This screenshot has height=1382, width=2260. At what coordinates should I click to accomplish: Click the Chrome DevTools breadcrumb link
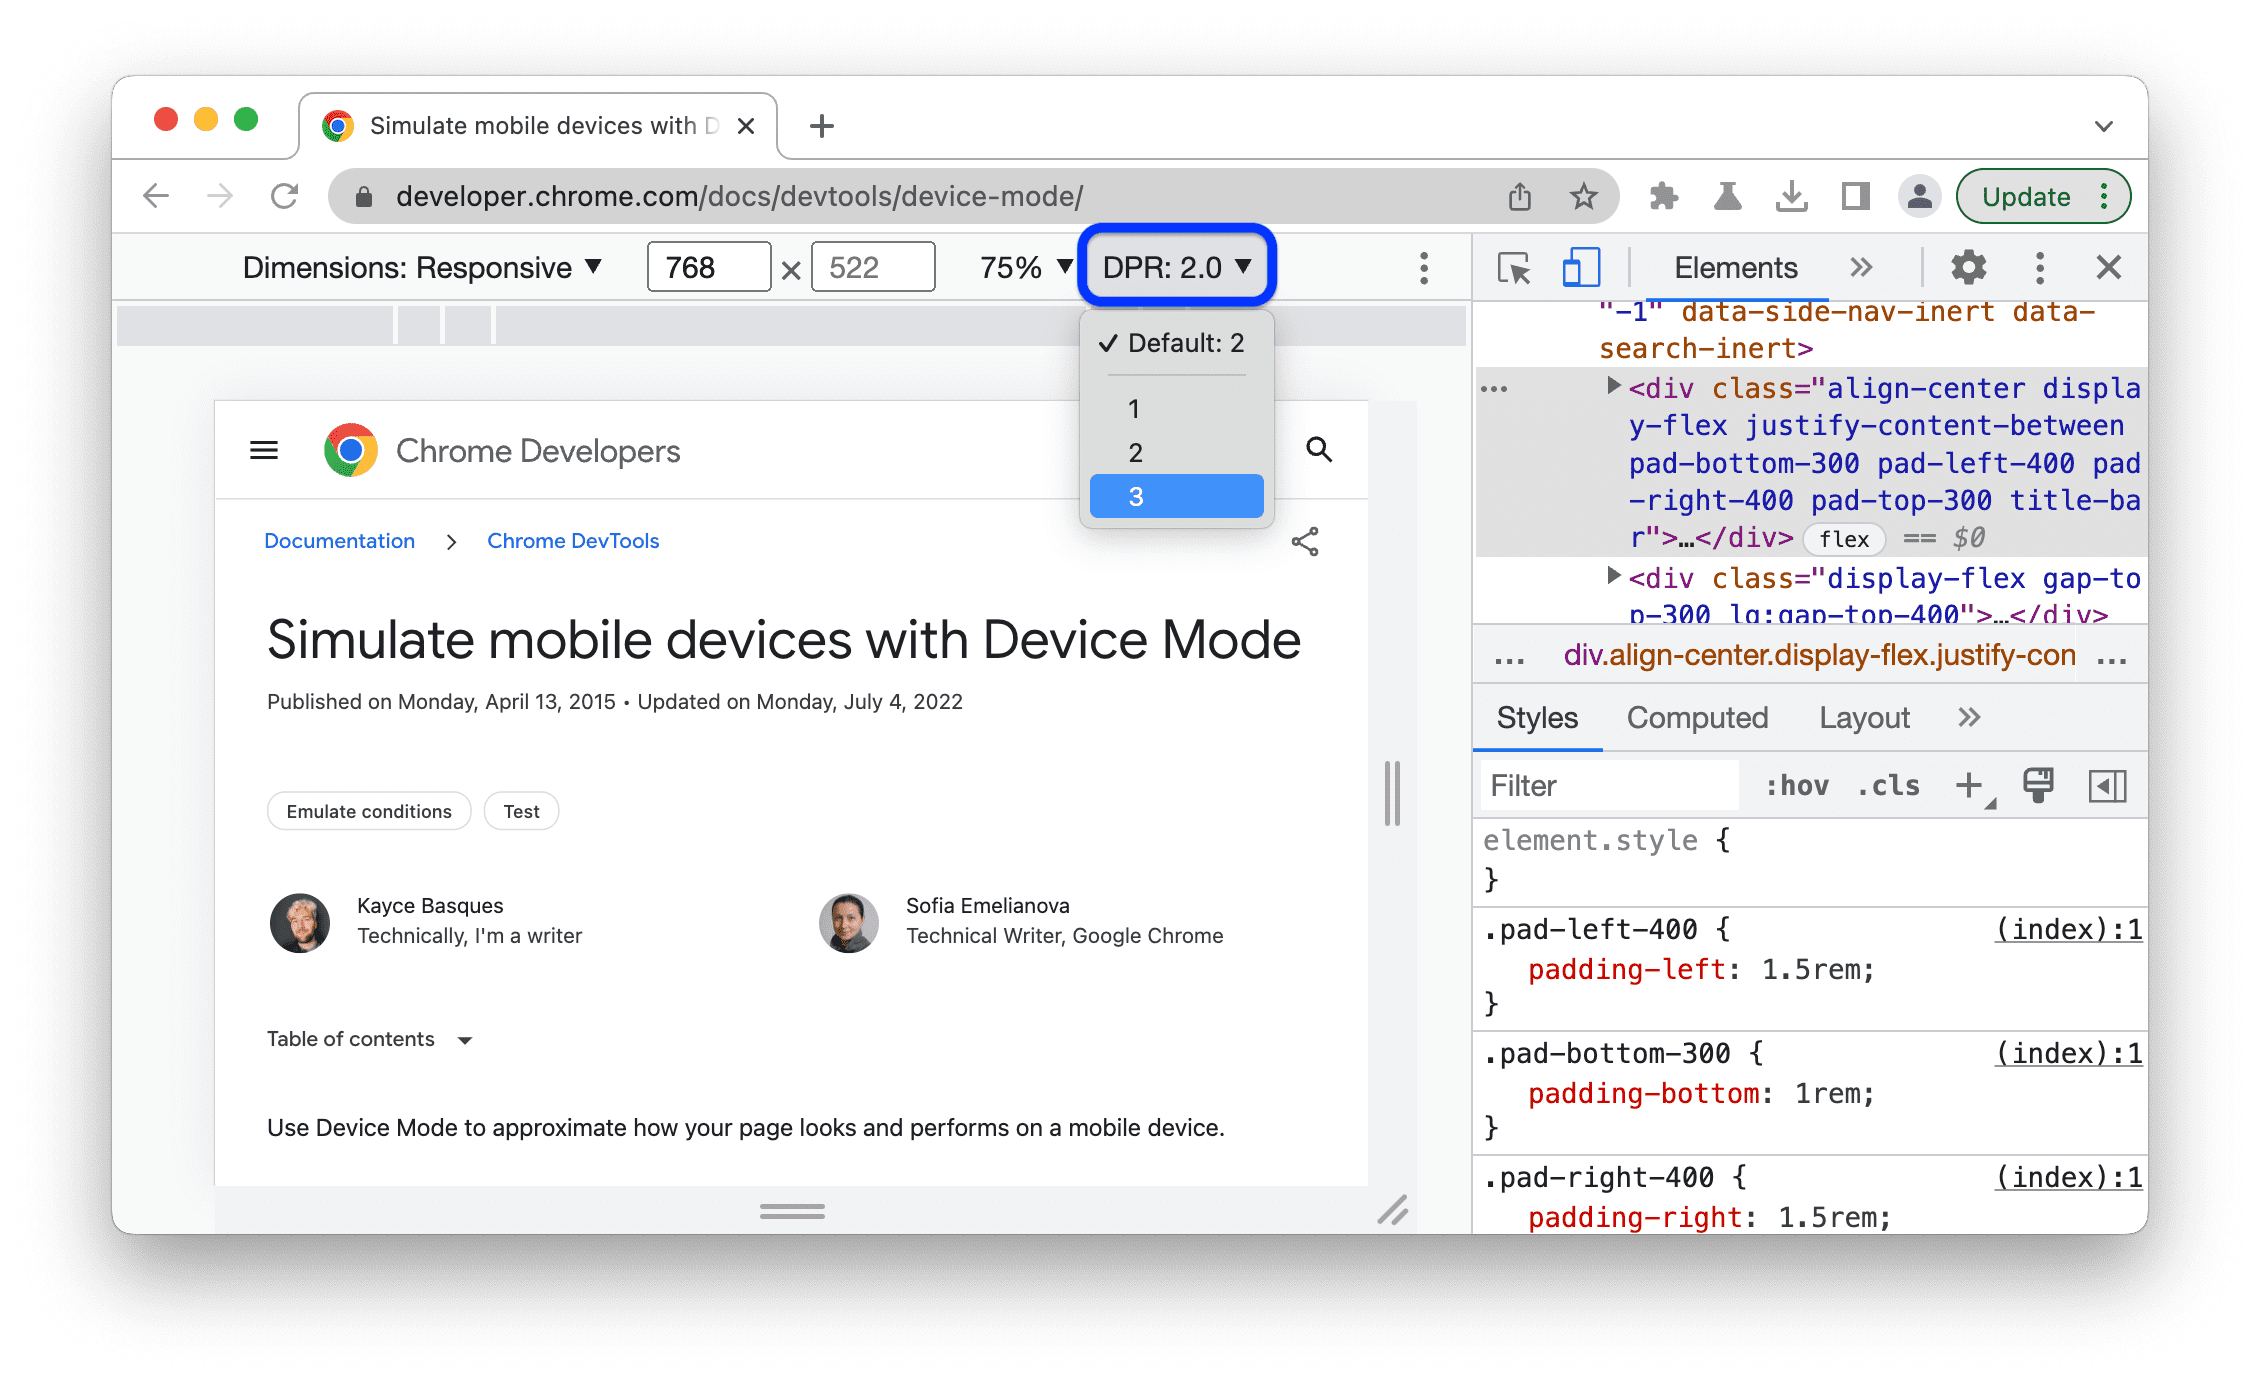point(573,541)
